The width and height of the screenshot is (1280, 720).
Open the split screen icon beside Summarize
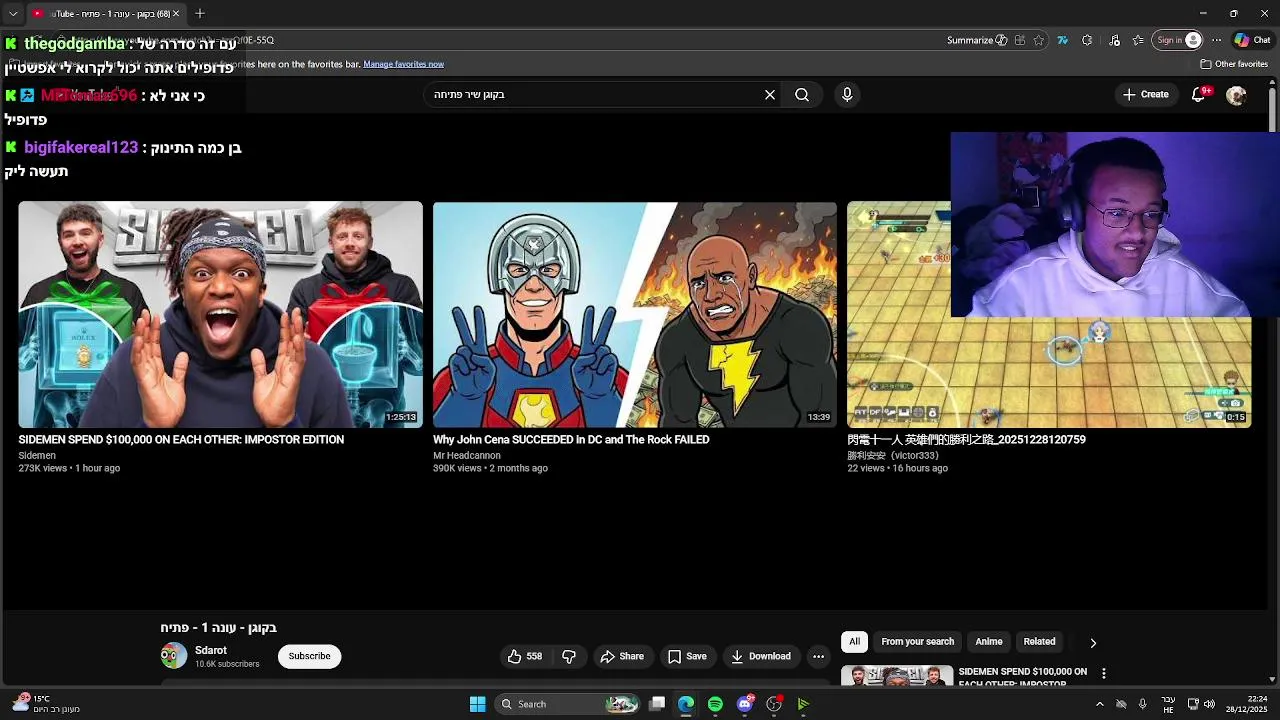point(1019,40)
